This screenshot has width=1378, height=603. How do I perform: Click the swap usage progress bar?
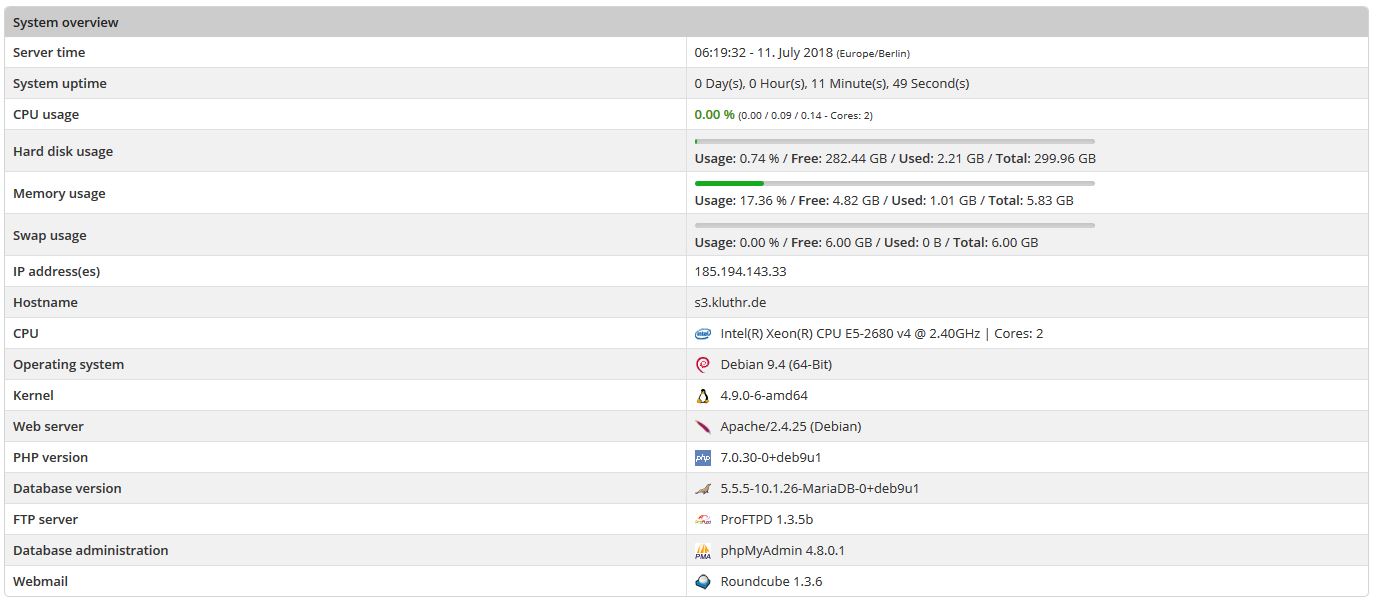point(894,226)
